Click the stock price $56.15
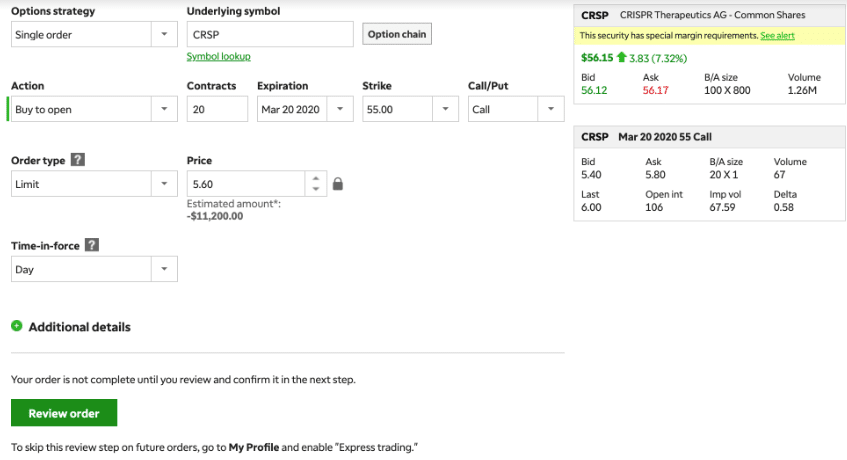 coord(597,58)
